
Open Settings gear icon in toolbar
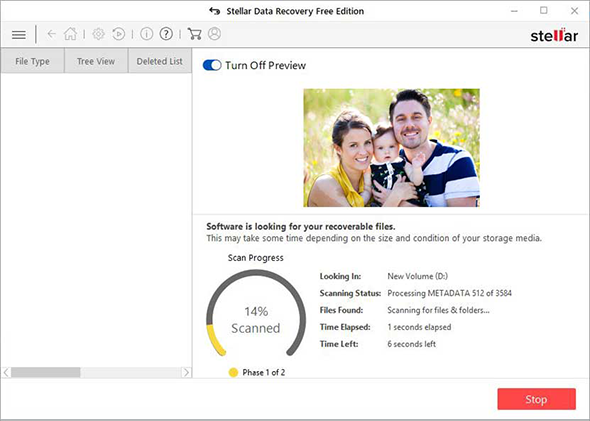[99, 34]
